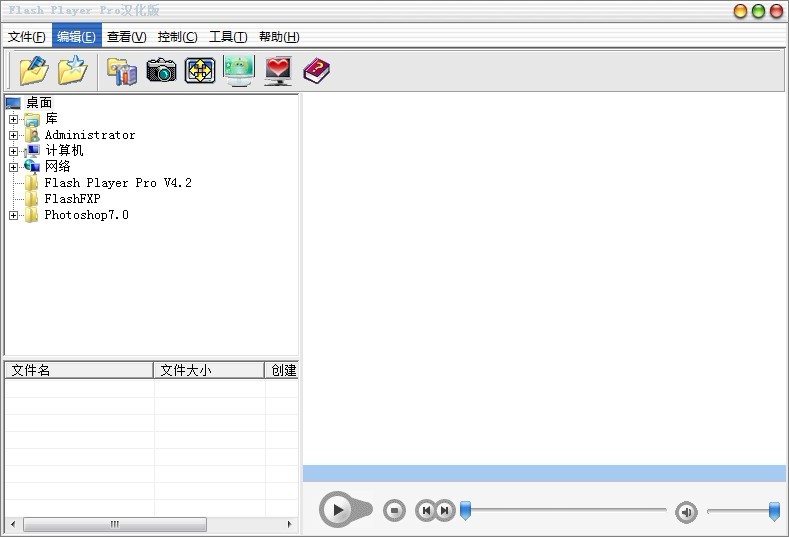Open help via the purple book icon
Screen dimensions: 789x537
tap(316, 70)
